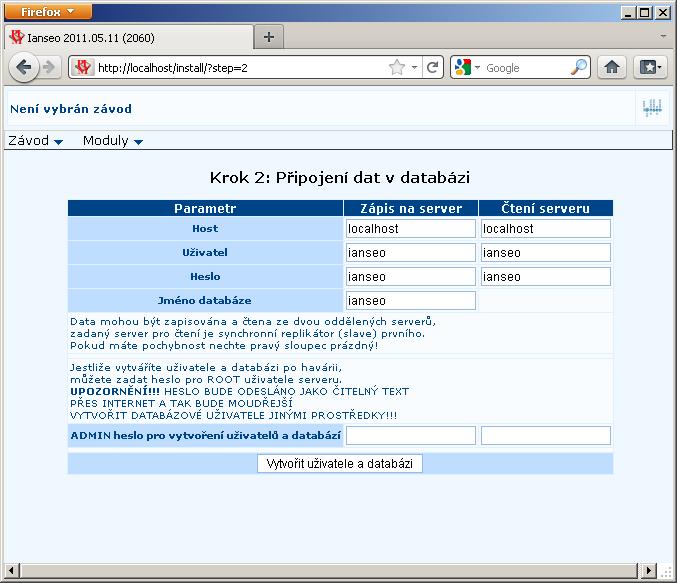Click the horizontal scrollbar right arrow
The width and height of the screenshot is (677, 583).
[x=648, y=570]
